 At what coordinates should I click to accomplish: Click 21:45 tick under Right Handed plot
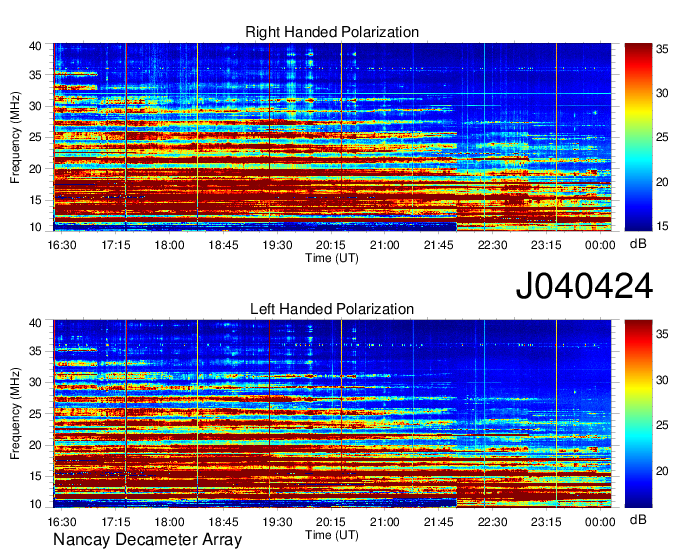(438, 245)
